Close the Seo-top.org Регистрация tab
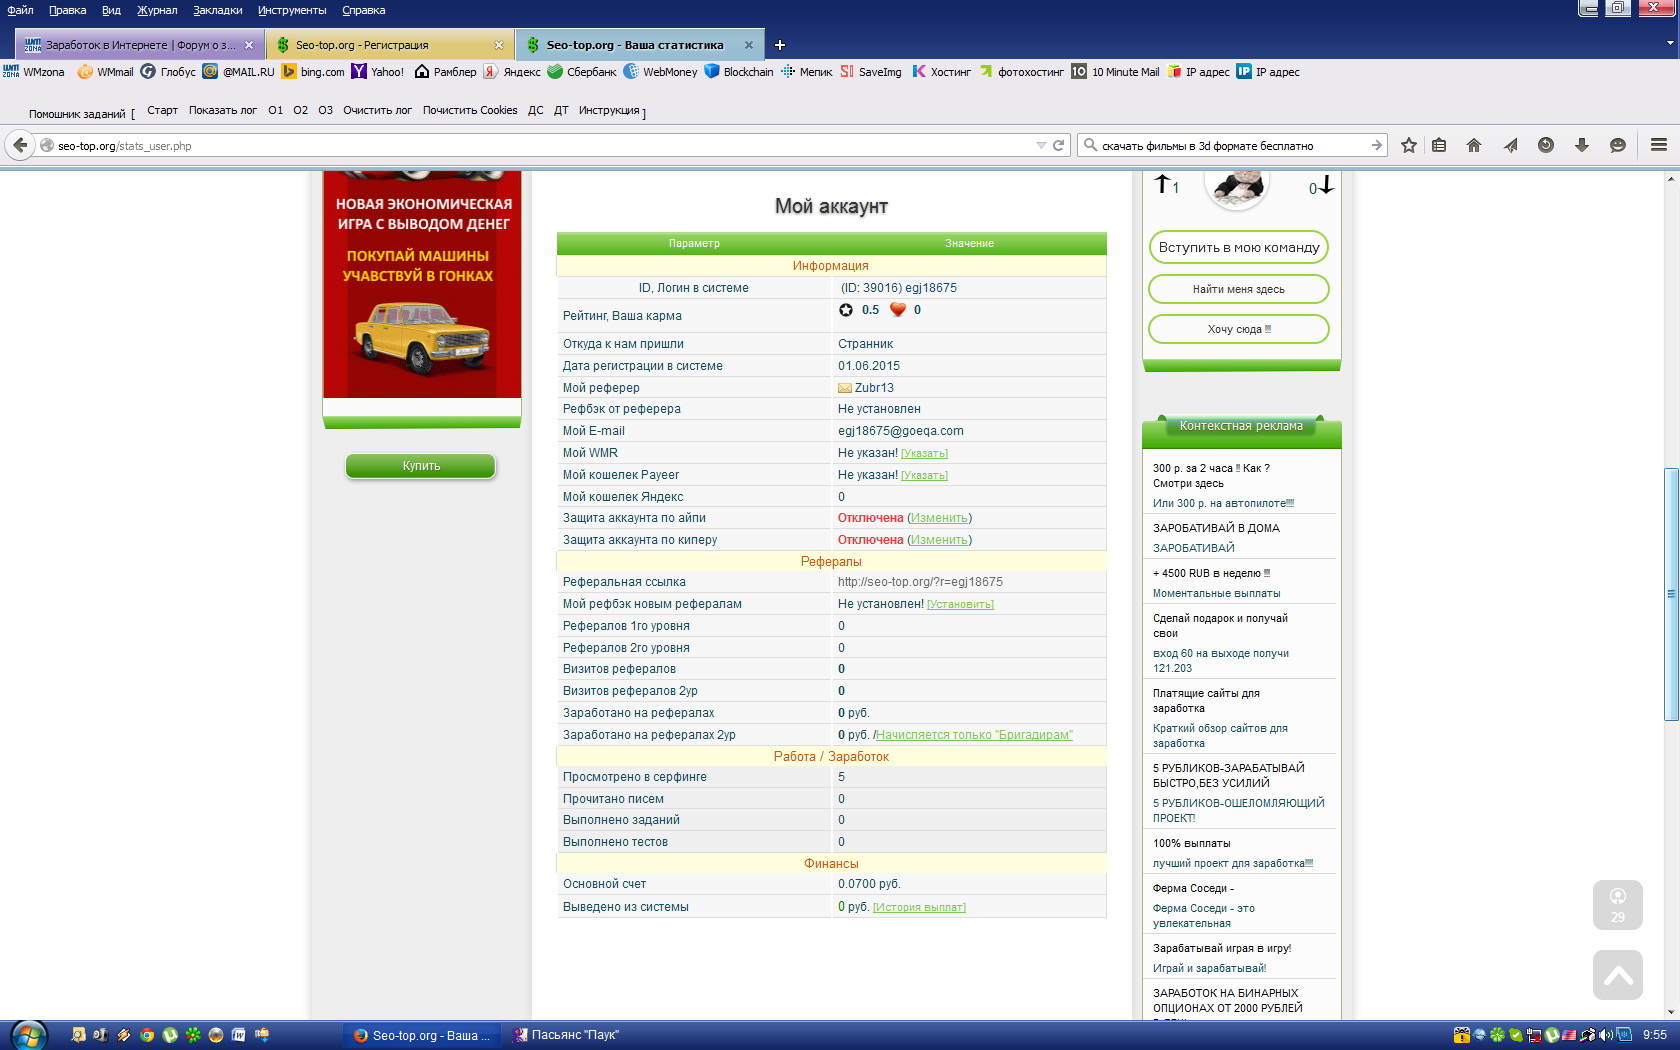 click(x=499, y=45)
